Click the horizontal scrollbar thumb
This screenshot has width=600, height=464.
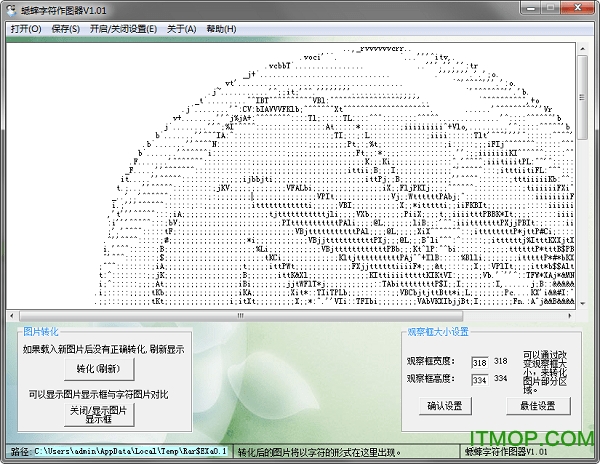(x=241, y=316)
